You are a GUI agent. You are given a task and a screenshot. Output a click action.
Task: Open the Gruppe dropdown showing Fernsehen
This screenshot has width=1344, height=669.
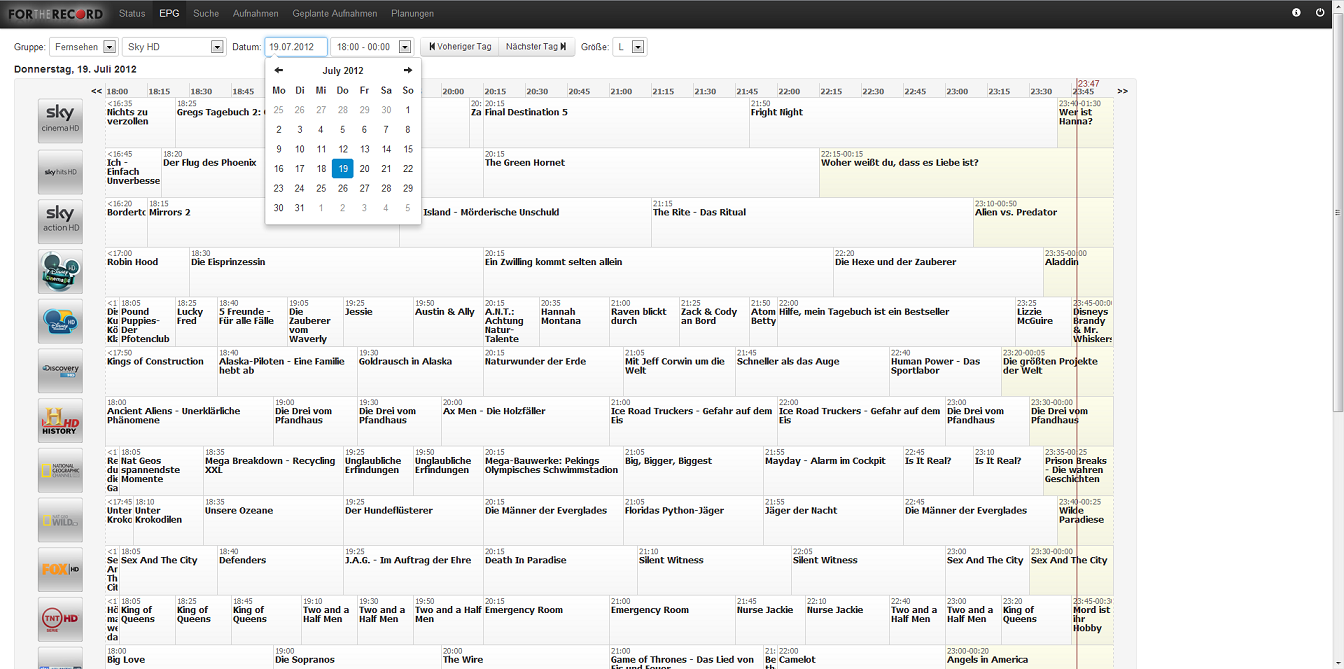click(x=84, y=47)
